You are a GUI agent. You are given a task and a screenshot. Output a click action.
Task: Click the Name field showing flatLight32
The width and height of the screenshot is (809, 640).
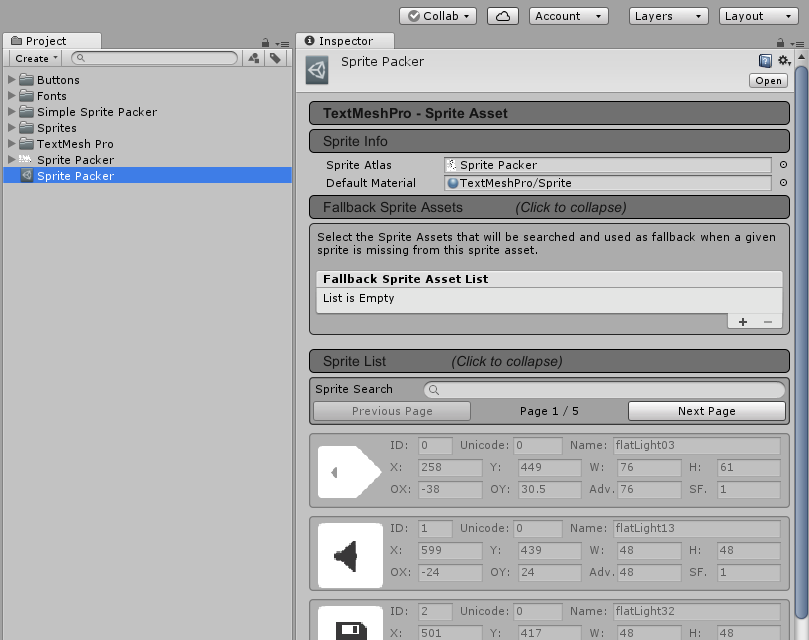pos(697,612)
